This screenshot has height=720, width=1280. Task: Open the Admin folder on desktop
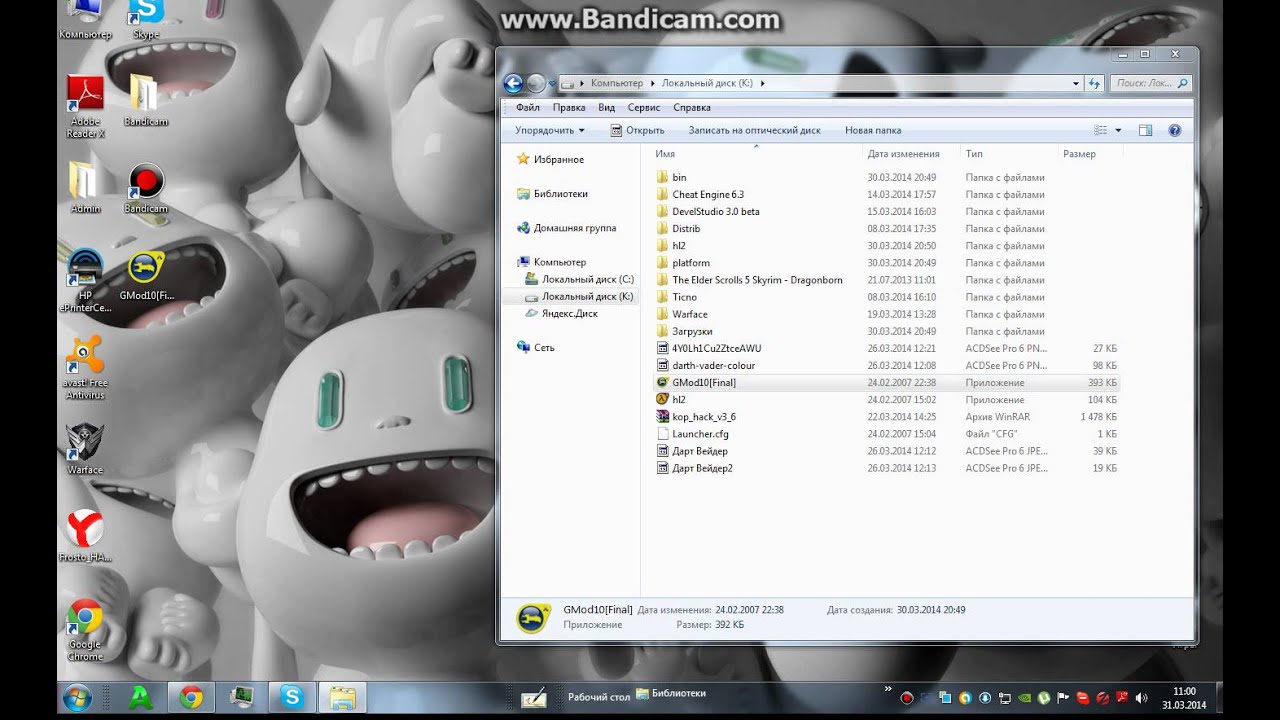coord(86,187)
